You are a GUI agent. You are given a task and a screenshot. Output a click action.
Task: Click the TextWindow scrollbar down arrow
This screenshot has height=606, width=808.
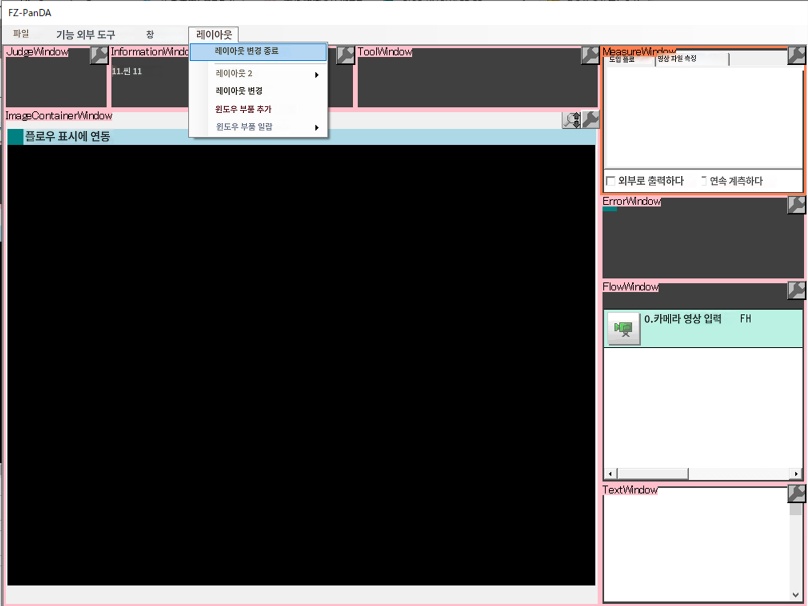[796, 595]
